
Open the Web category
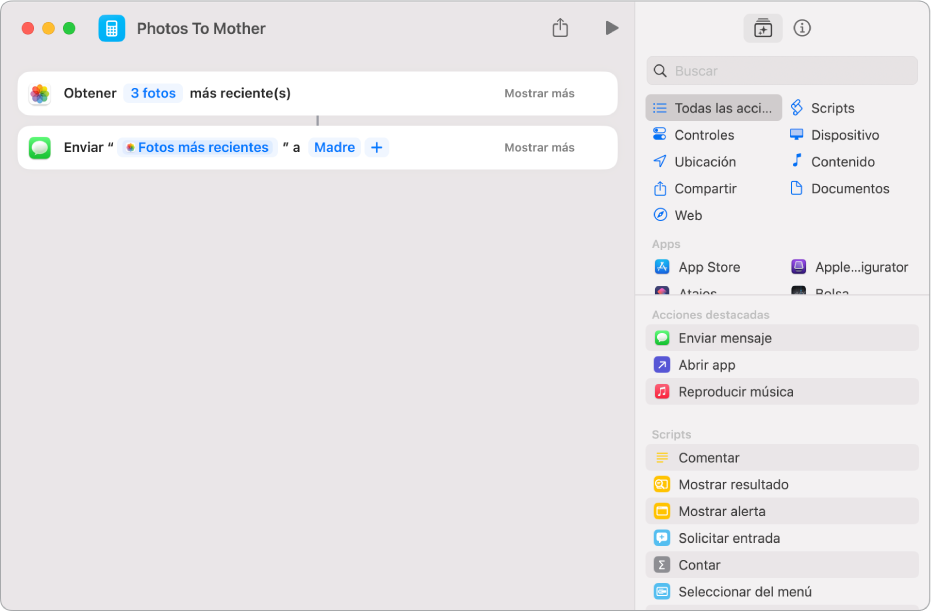677,215
